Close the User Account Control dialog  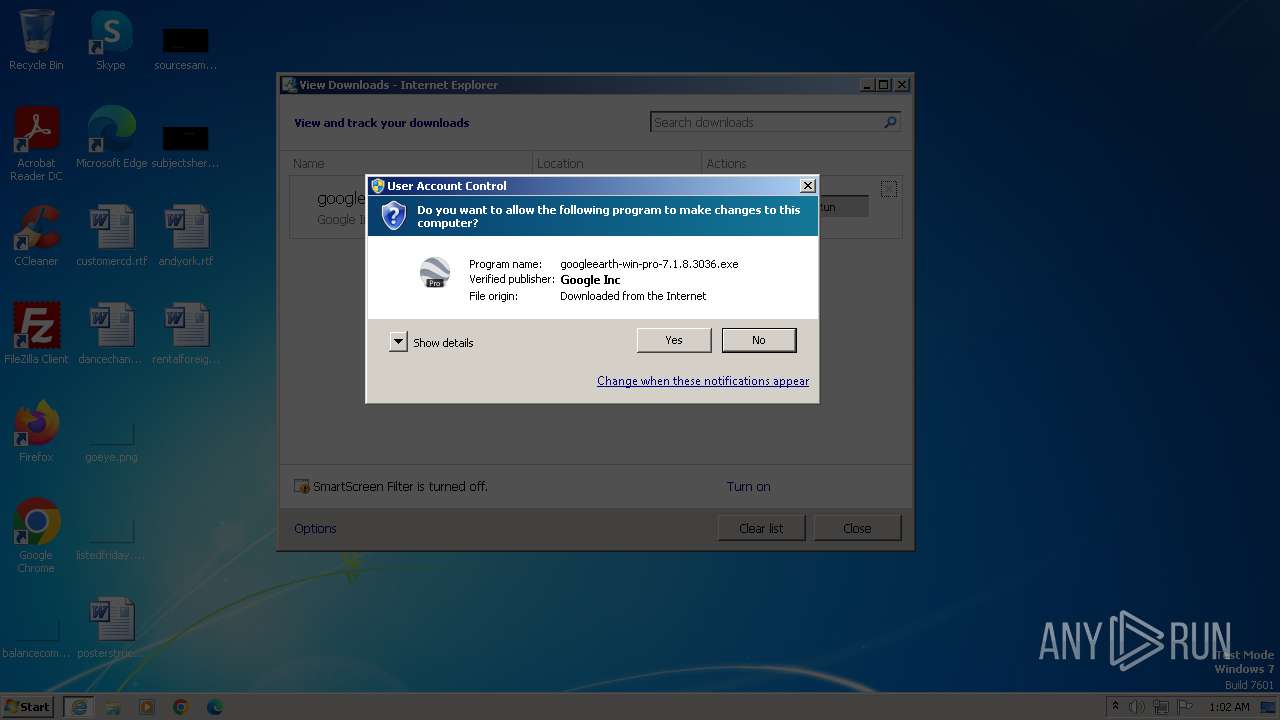(x=808, y=186)
